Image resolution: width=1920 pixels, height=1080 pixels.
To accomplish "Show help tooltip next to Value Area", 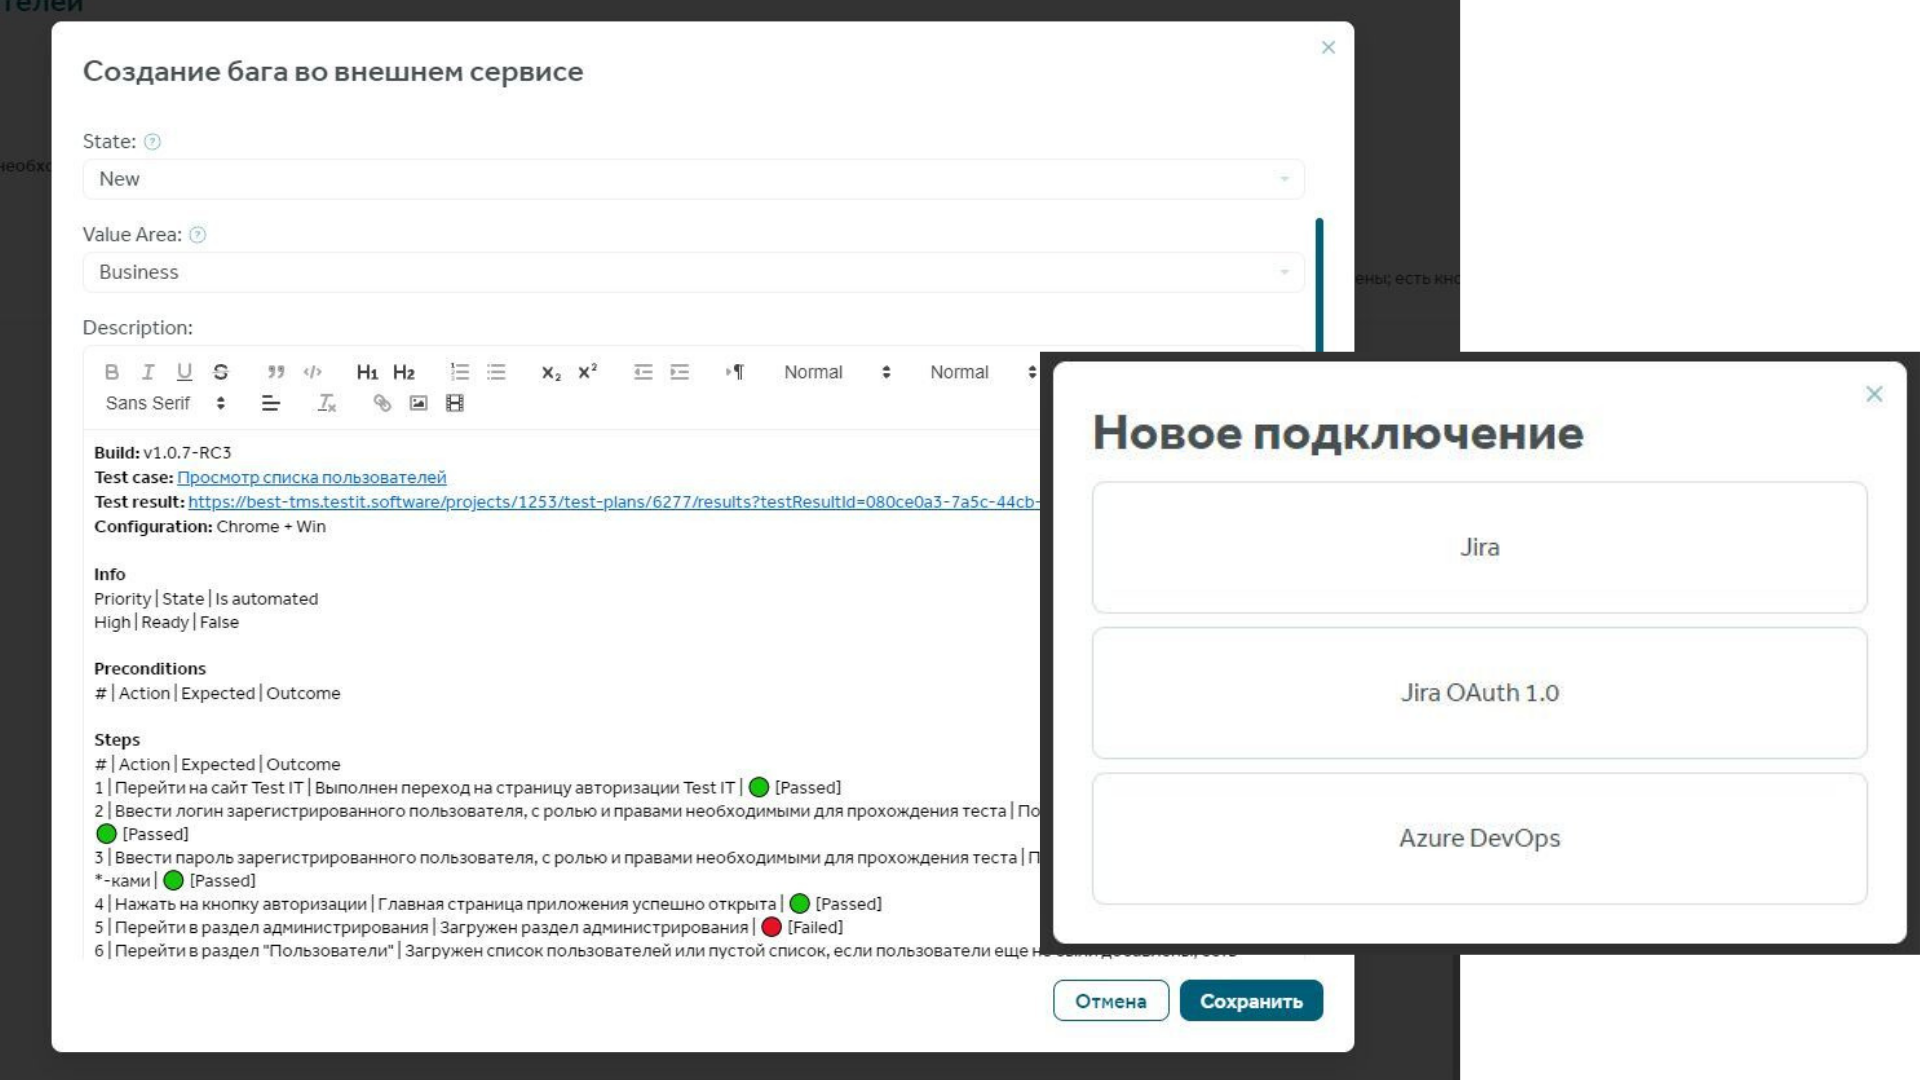I will (x=198, y=235).
